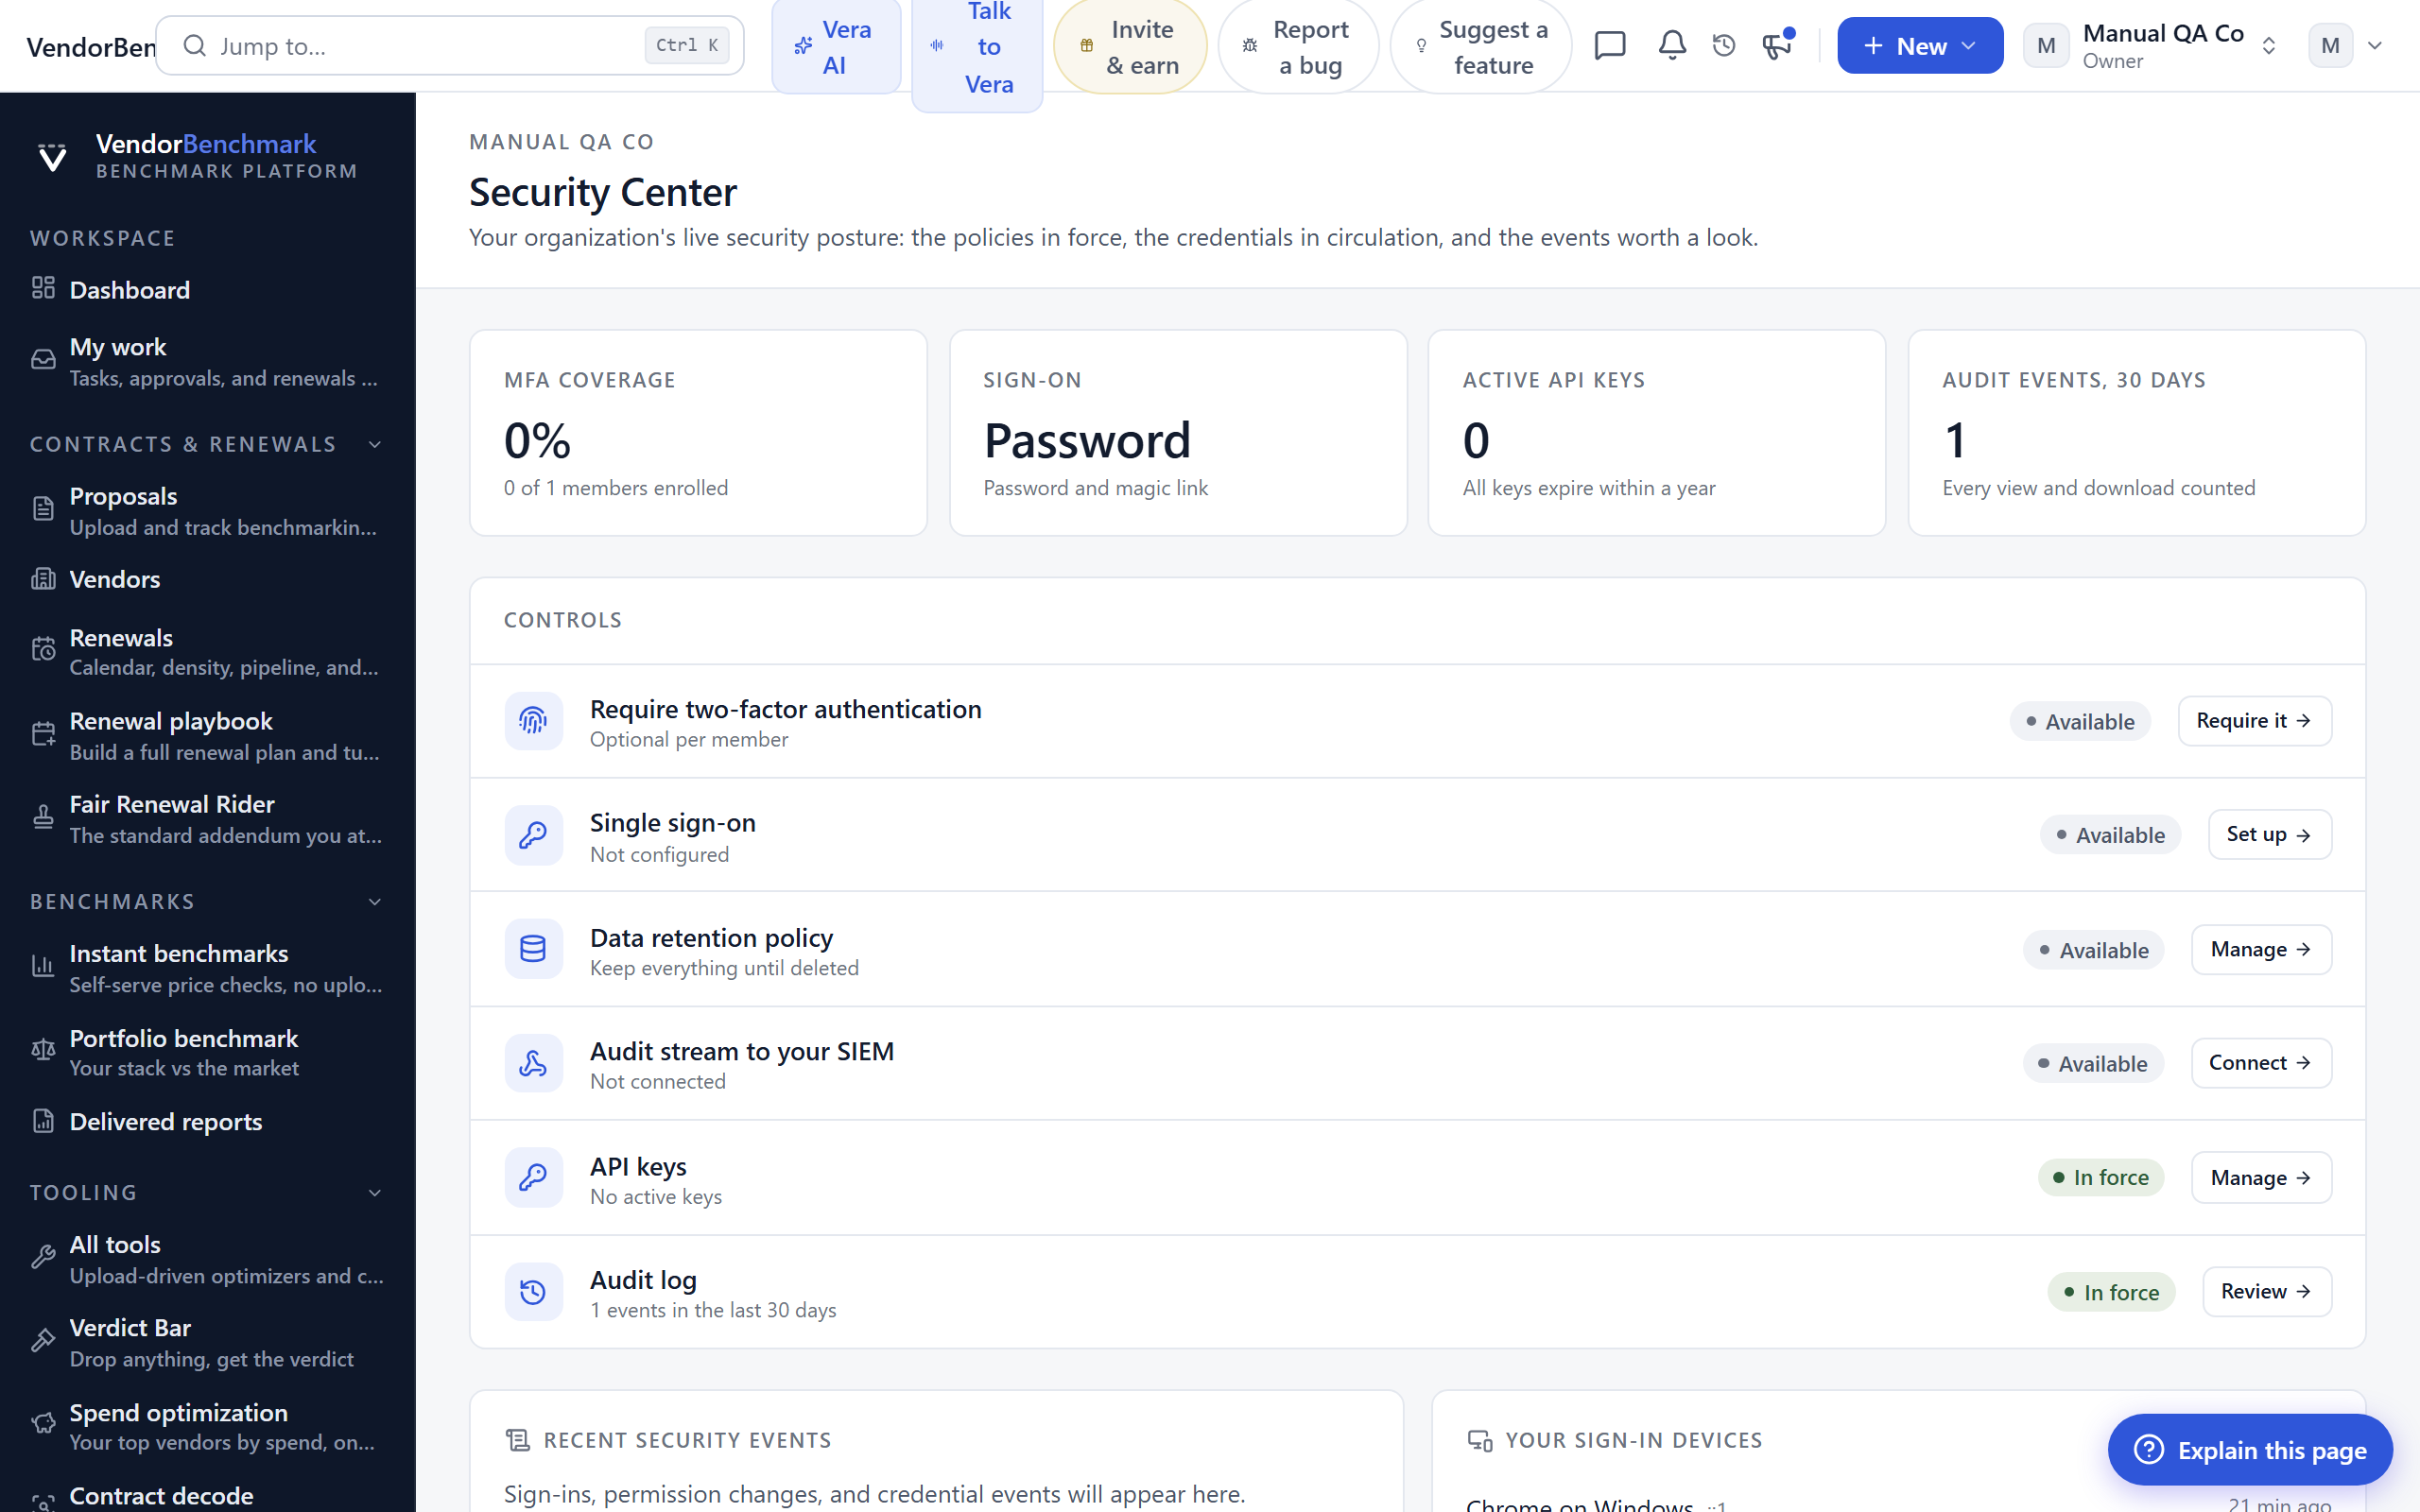Click Set up for Single sign-on
Viewport: 2420px width, 1512px height.
click(x=2269, y=834)
